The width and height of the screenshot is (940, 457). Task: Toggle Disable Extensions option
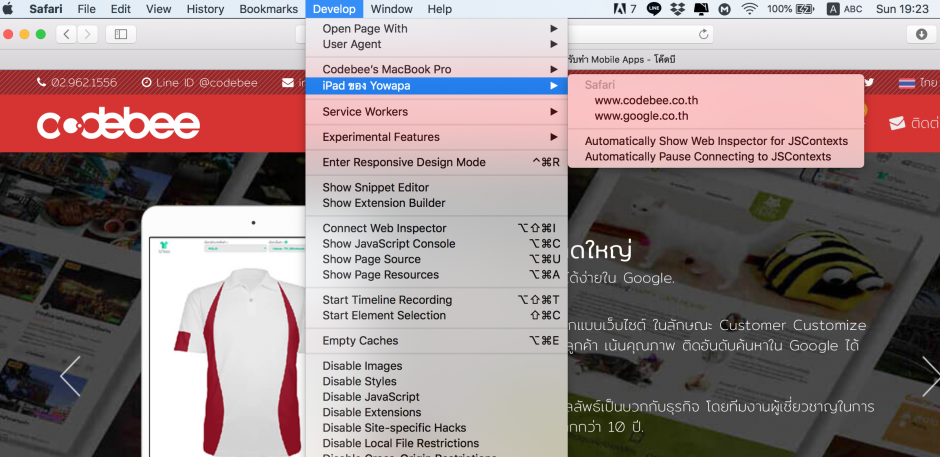(436, 412)
